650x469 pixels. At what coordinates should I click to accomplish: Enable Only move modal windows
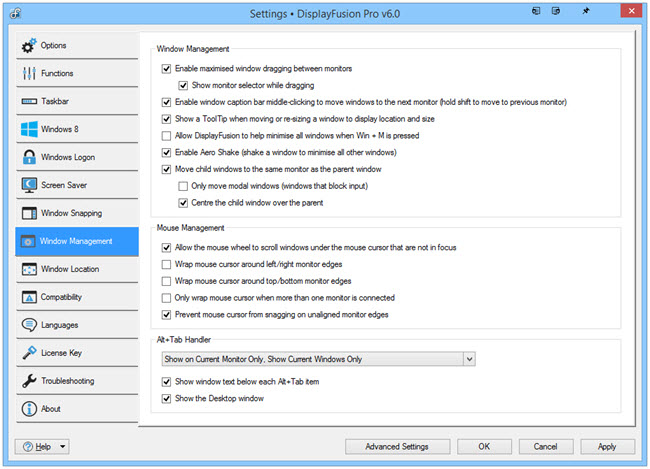(183, 186)
